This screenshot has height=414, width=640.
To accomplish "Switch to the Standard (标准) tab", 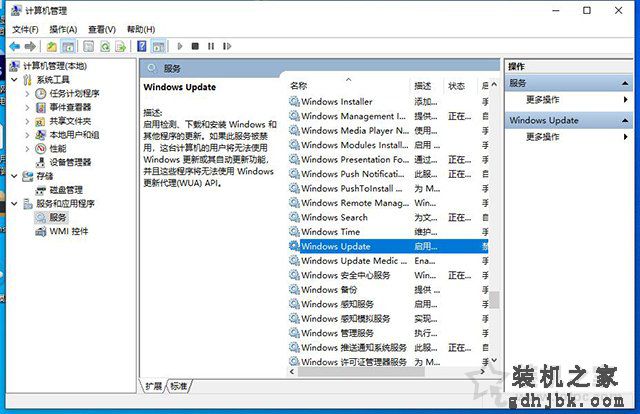I will [178, 386].
